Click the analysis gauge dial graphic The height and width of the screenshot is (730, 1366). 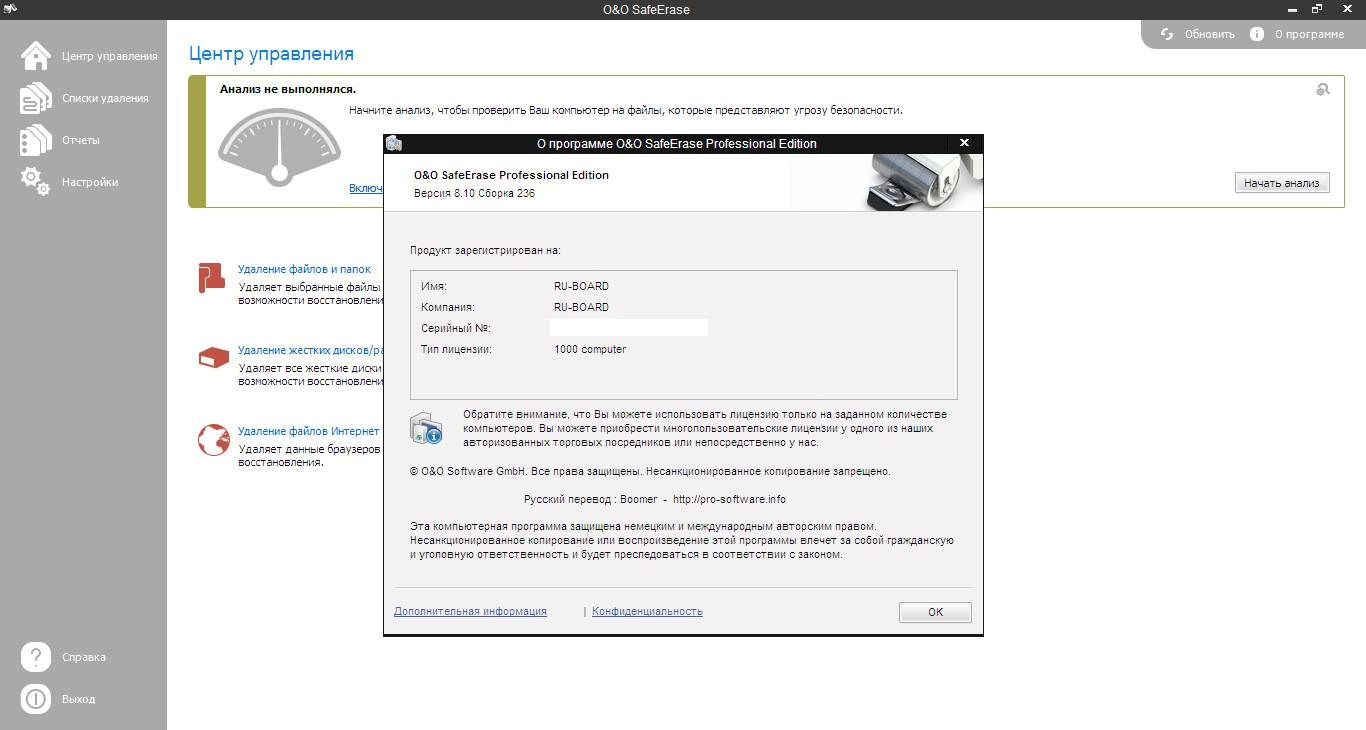pos(280,148)
